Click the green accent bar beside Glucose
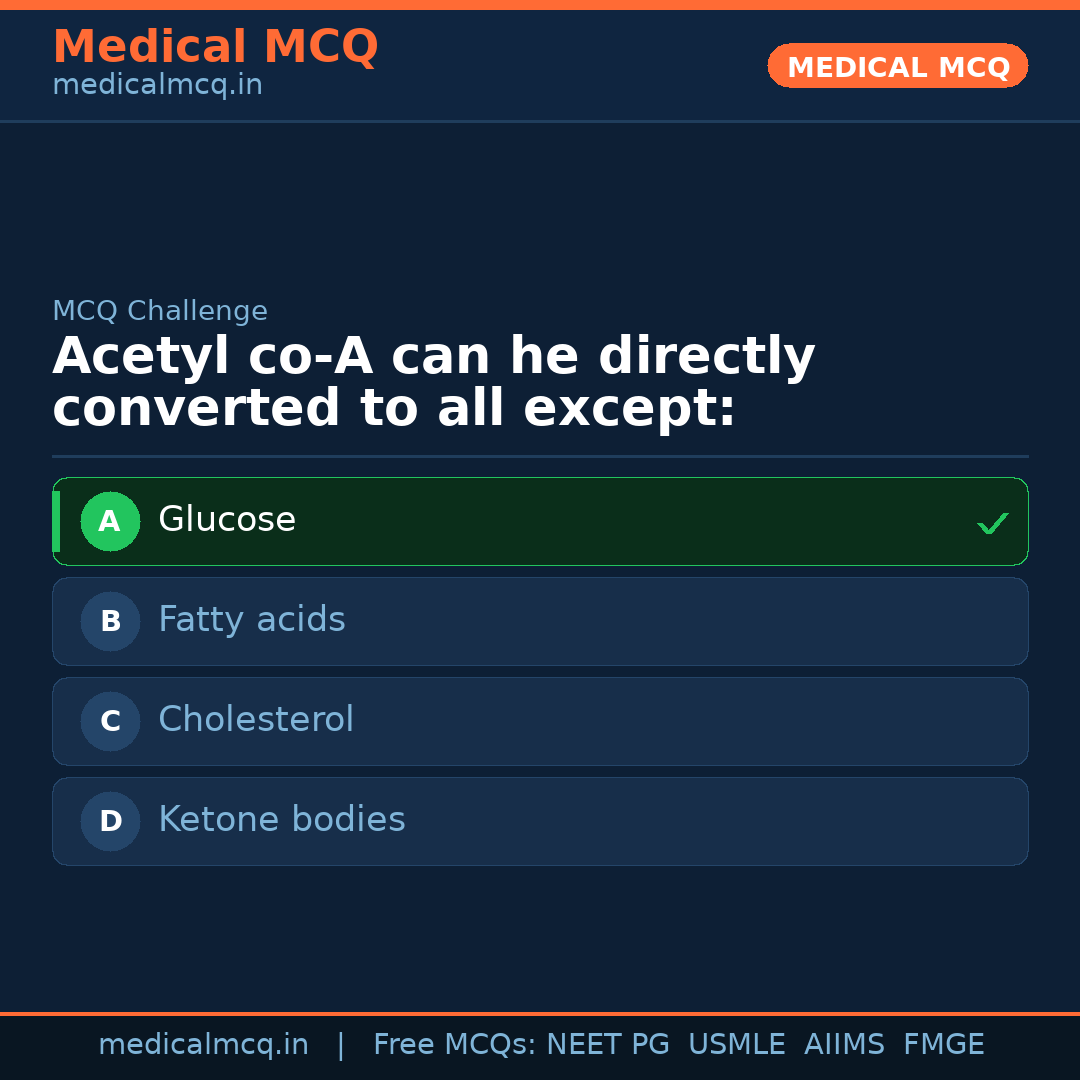The image size is (1080, 1080). (x=57, y=521)
